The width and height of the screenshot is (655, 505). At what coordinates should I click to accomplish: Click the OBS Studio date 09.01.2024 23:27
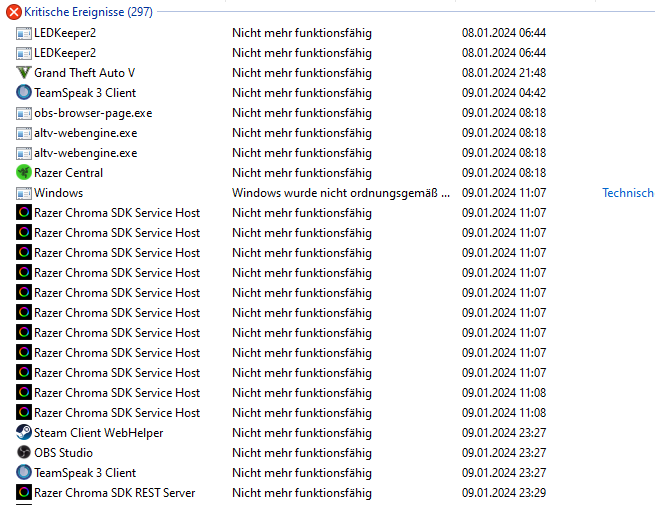(x=504, y=452)
